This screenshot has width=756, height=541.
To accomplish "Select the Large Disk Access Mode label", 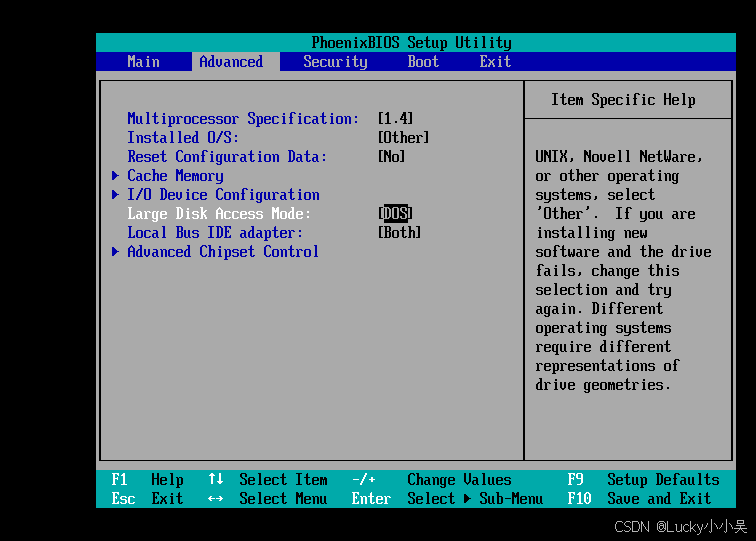I will pos(219,213).
